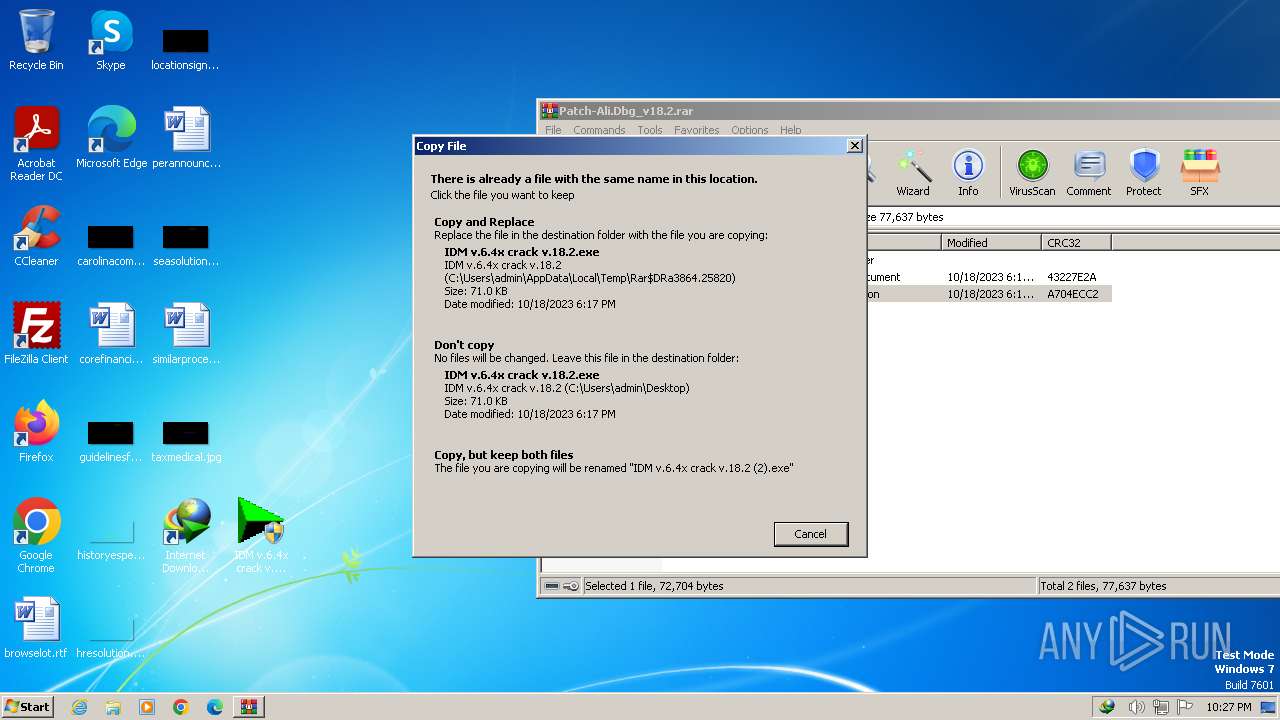
Task: Choose the Copy and Replace option
Action: [x=640, y=263]
